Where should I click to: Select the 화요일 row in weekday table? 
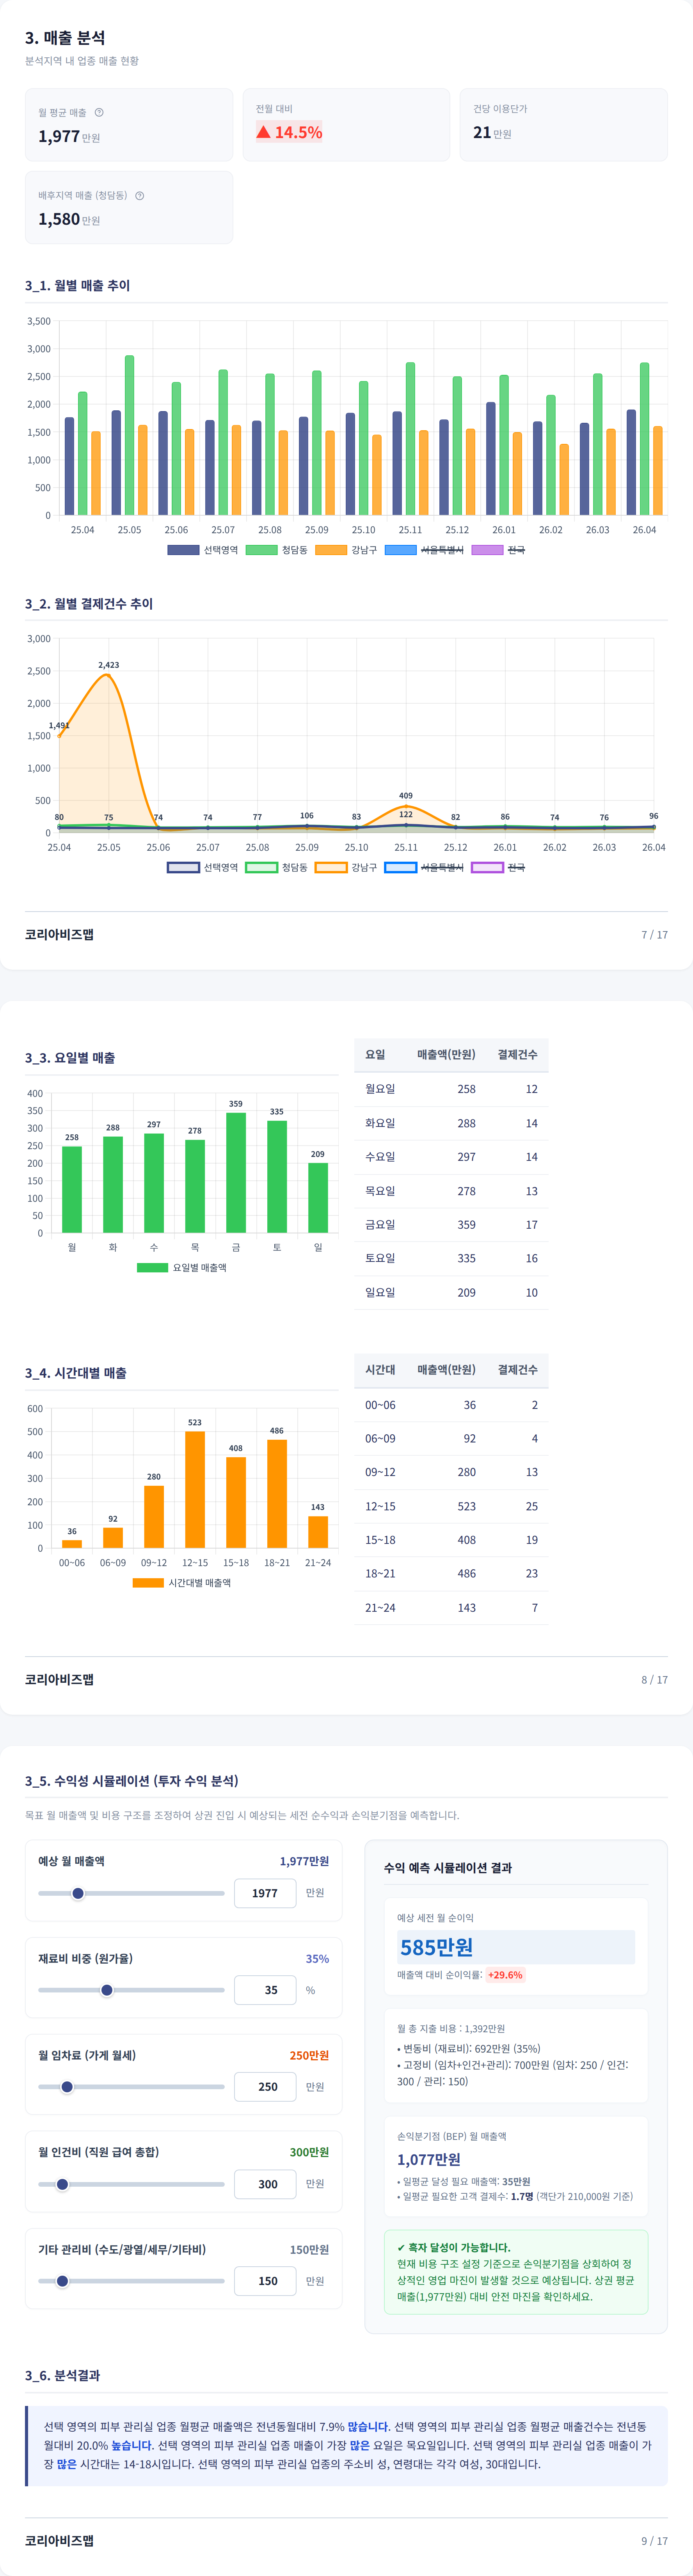tap(451, 1123)
